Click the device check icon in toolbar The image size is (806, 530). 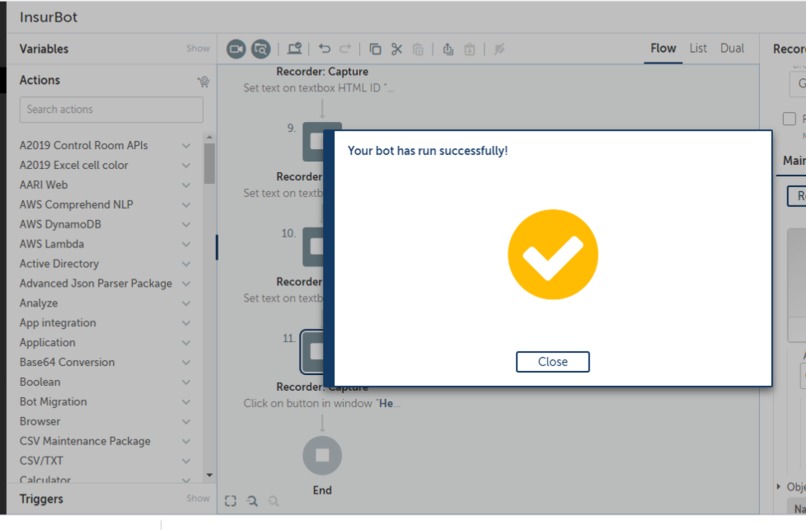point(295,49)
